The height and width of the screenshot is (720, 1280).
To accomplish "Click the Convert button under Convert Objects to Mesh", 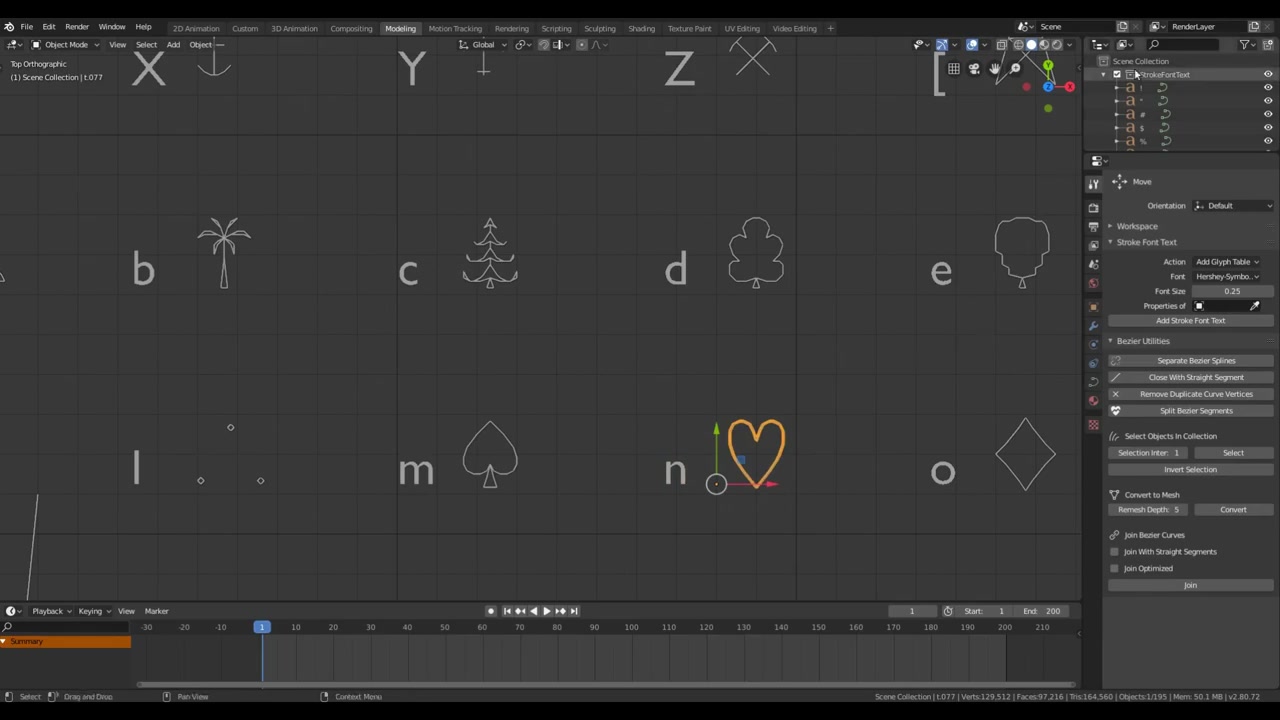I will point(1233,509).
